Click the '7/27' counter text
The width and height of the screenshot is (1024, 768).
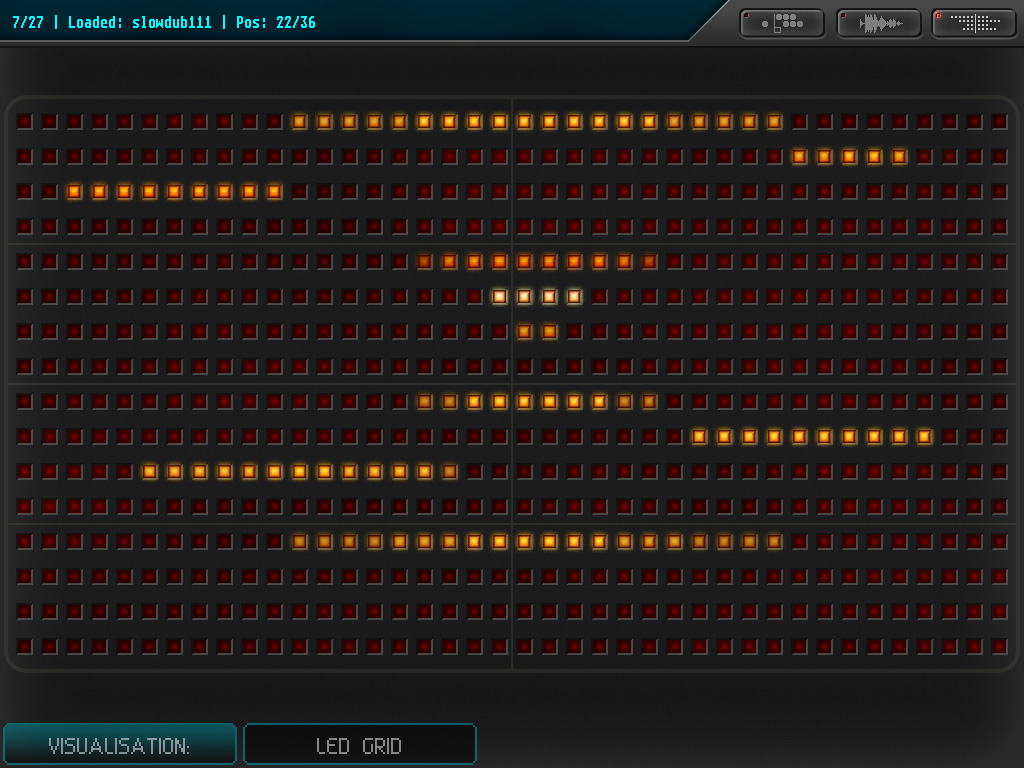pyautogui.click(x=28, y=23)
